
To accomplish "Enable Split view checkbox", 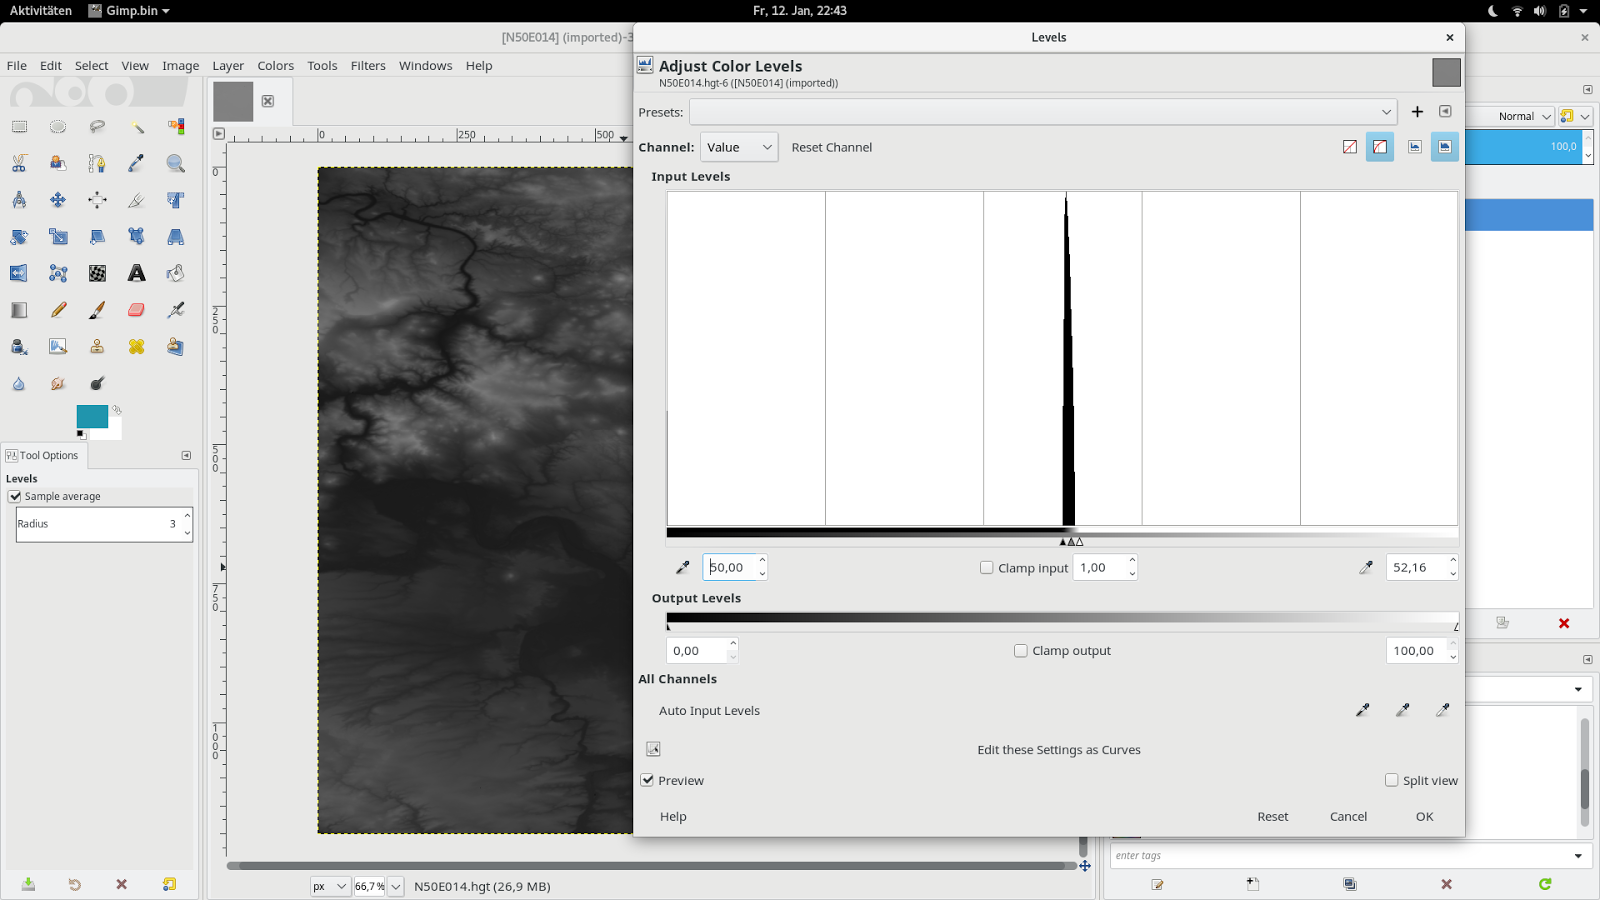I will tap(1391, 780).
